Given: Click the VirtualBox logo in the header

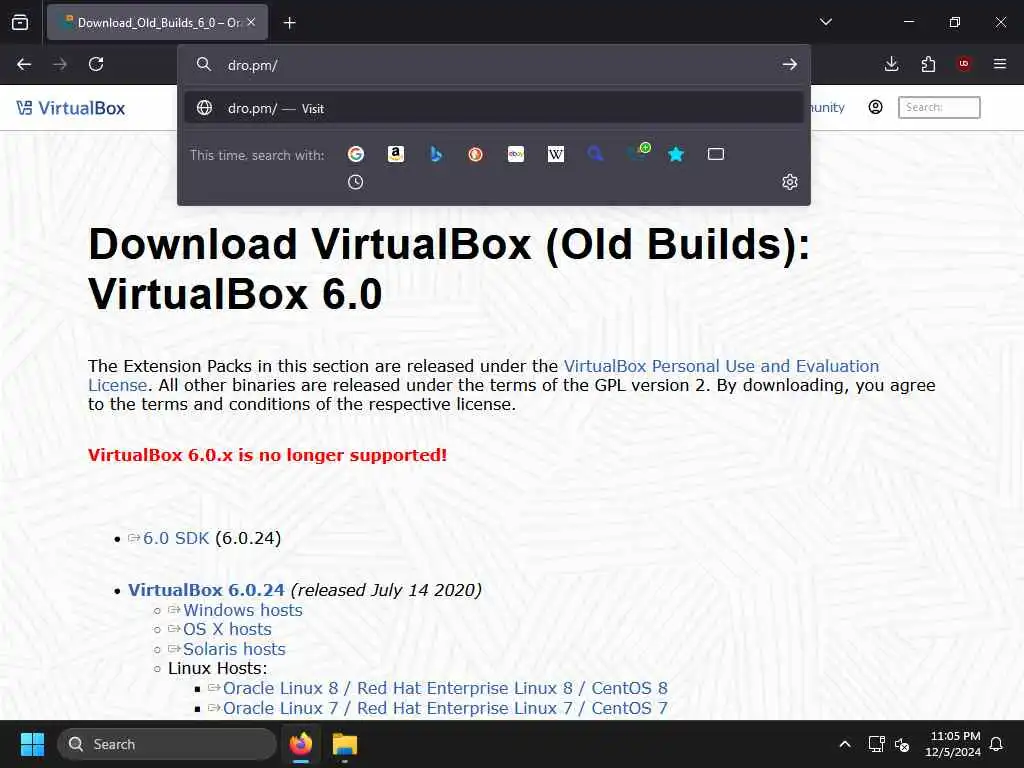Looking at the screenshot, I should [x=71, y=108].
